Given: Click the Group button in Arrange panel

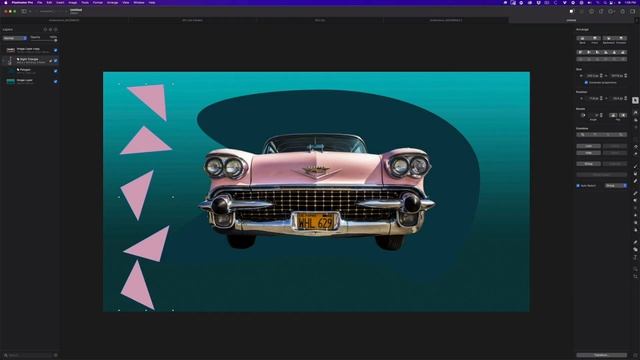Looking at the screenshot, I should (589, 164).
